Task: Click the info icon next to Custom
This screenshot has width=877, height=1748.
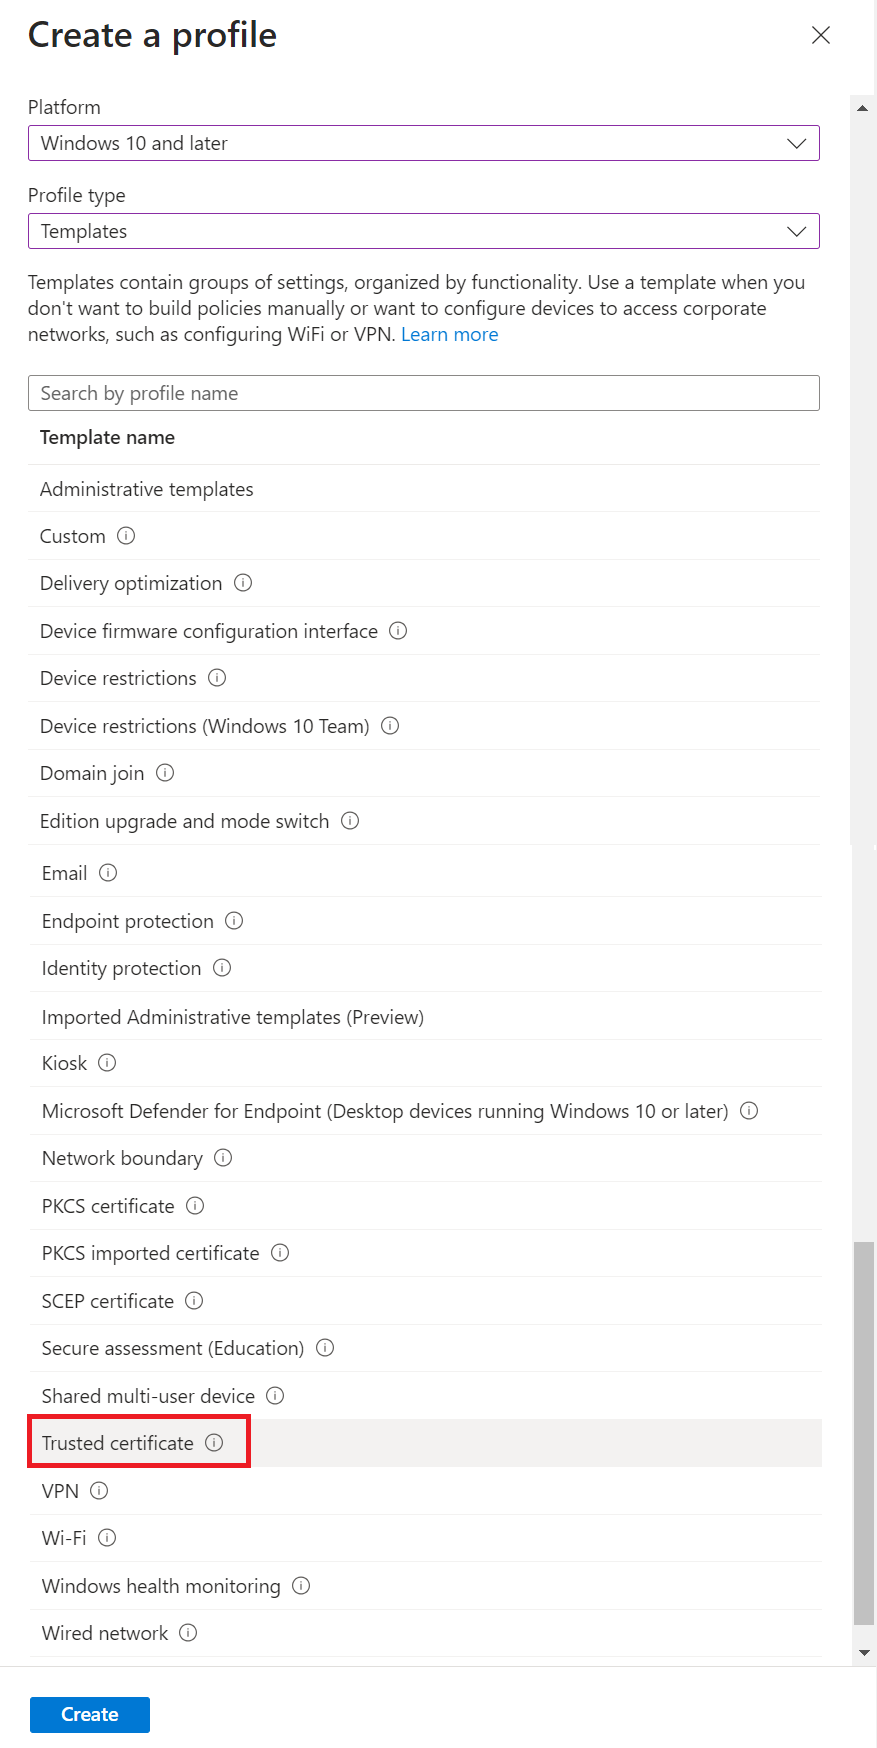Action: (126, 536)
